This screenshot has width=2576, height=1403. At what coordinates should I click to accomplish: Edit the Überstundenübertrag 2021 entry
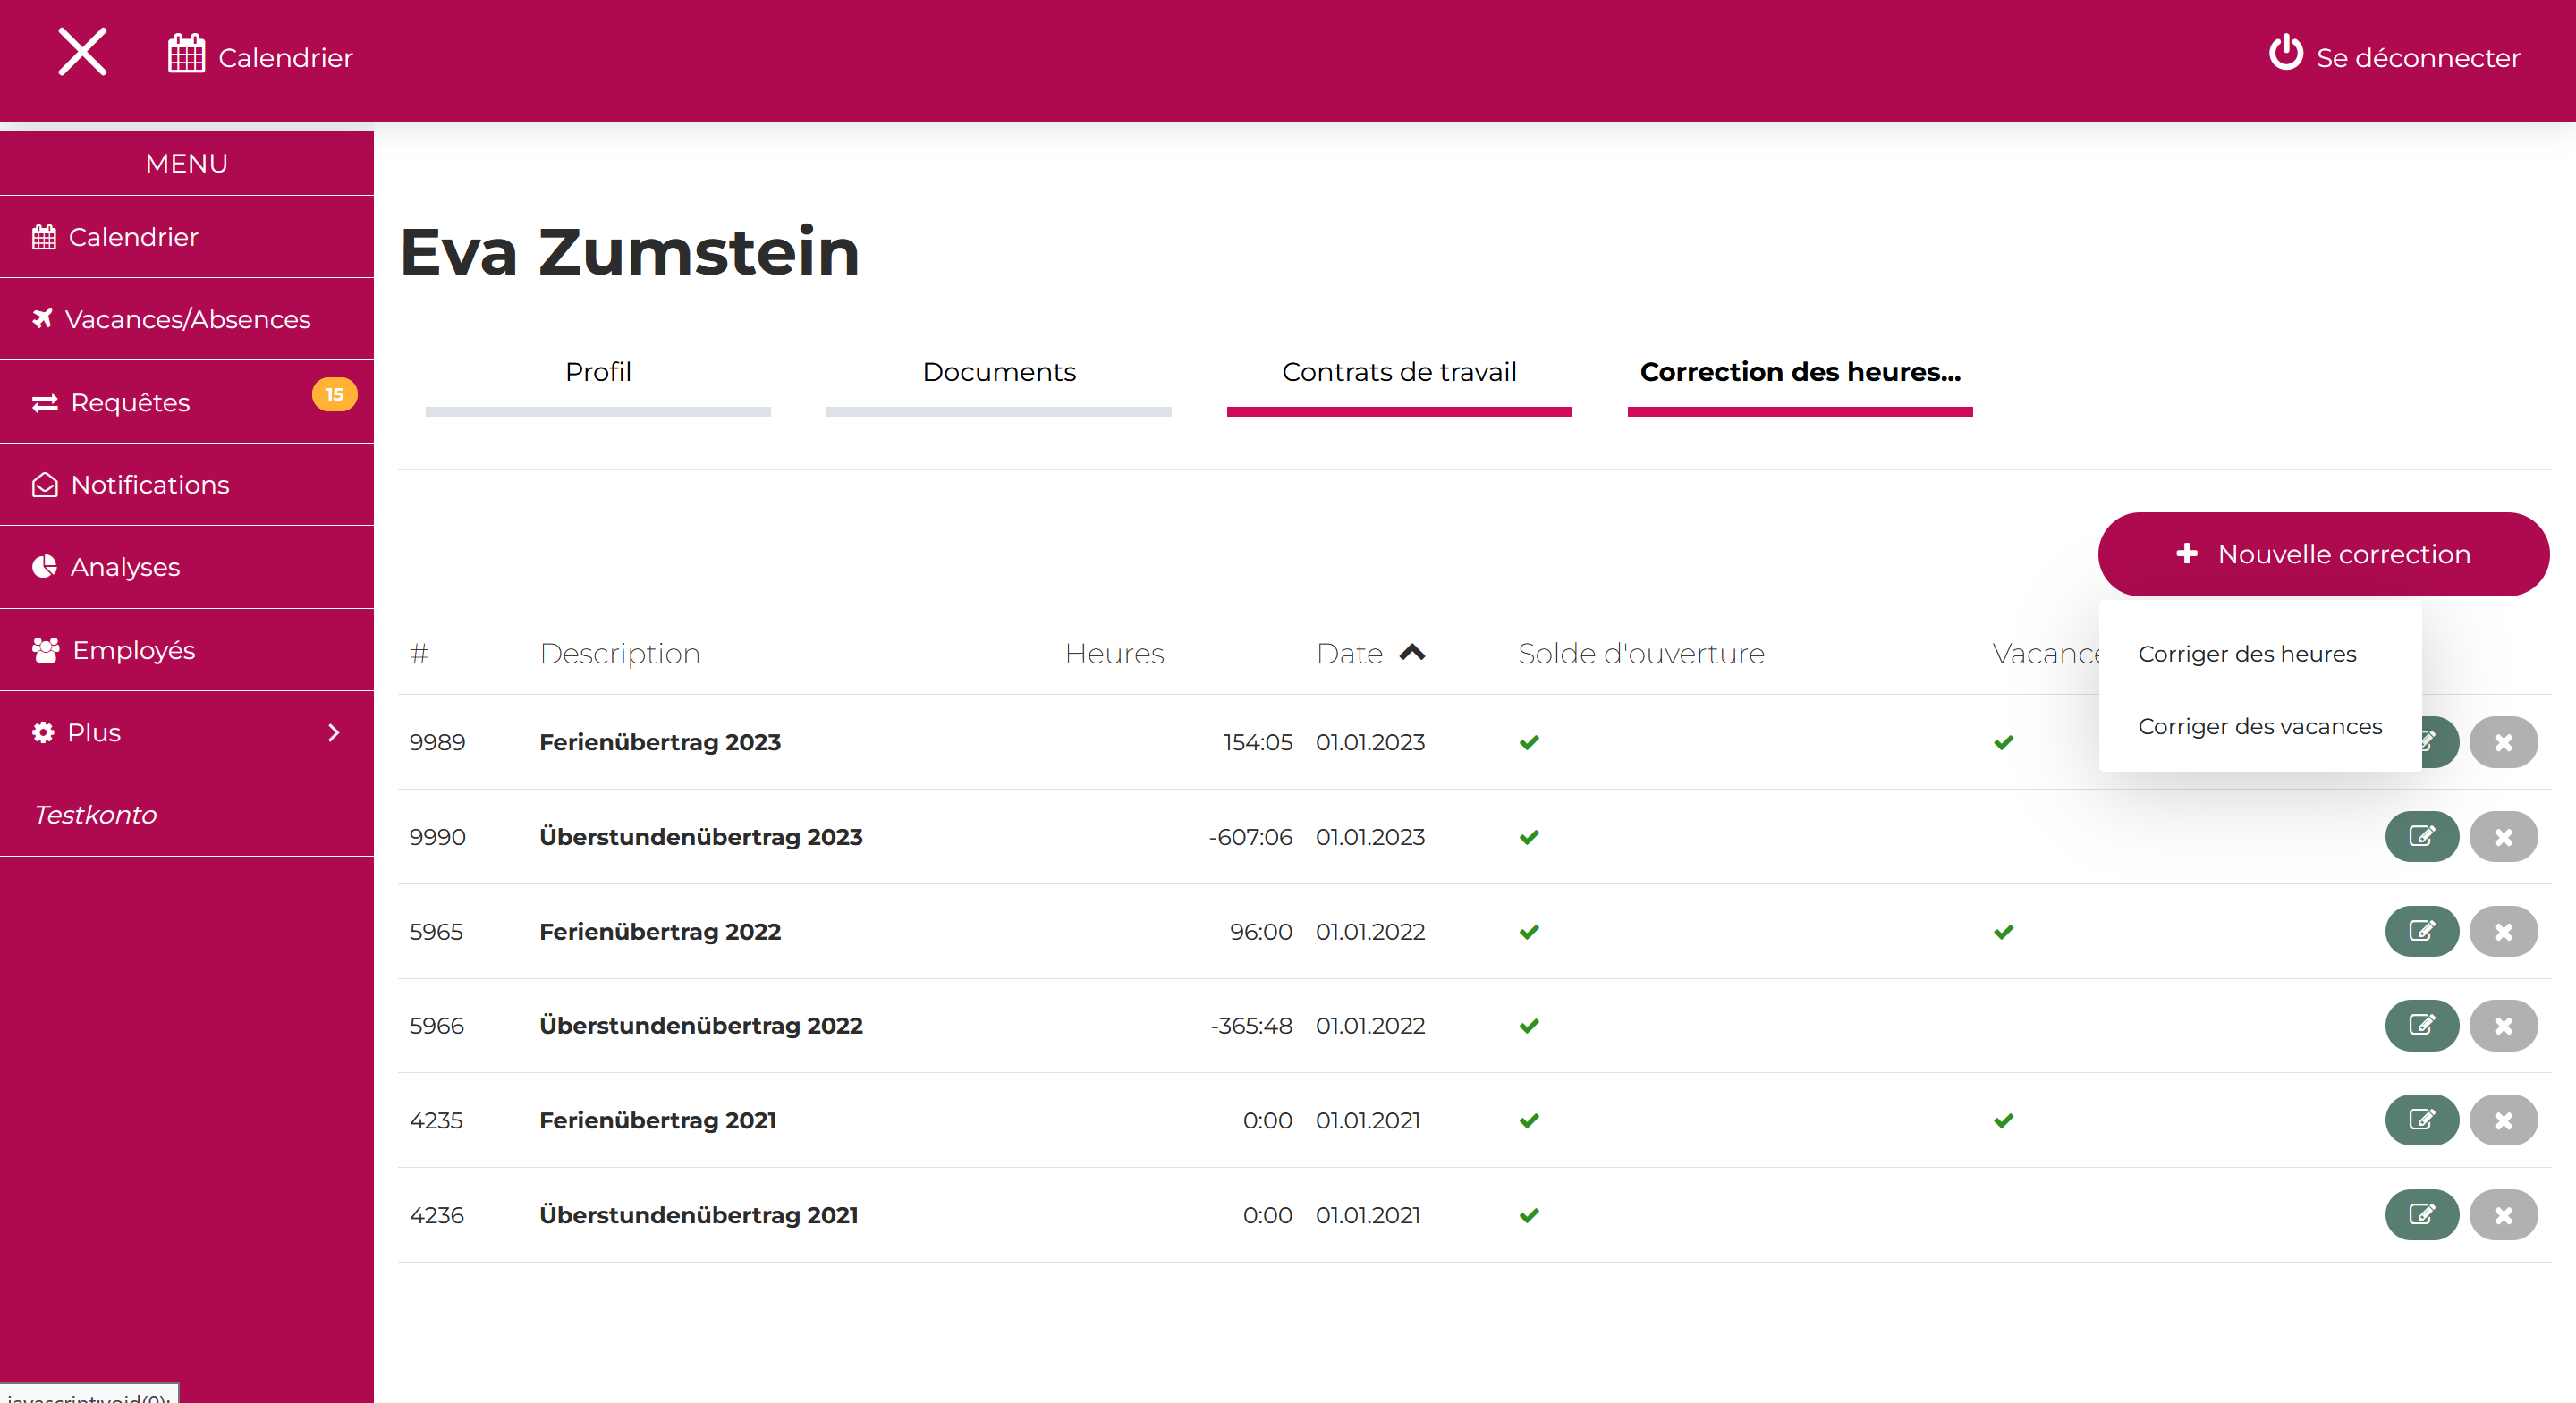[x=2421, y=1214]
